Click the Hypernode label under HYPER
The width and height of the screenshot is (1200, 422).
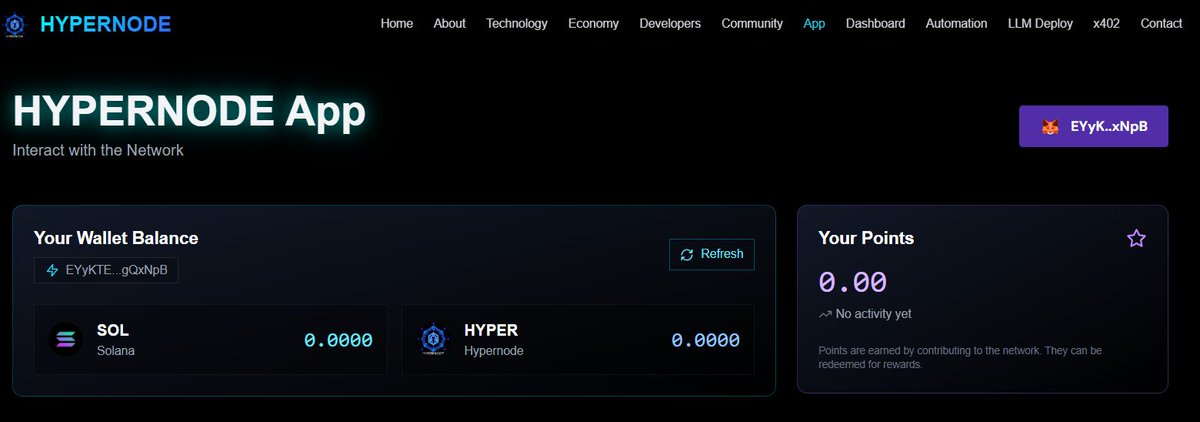click(x=494, y=351)
